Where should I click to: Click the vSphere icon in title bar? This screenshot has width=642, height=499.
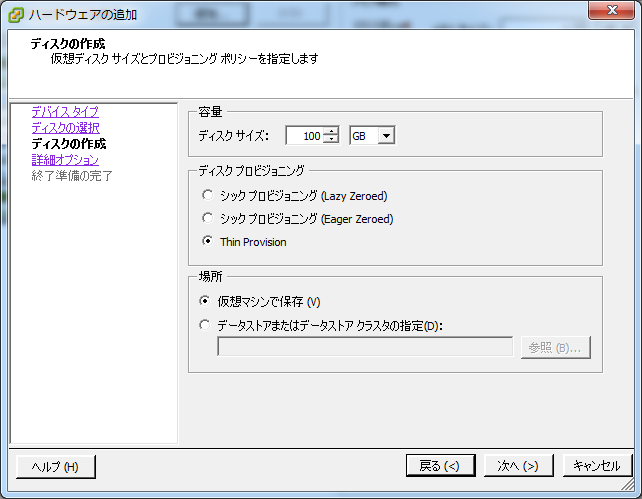point(16,14)
